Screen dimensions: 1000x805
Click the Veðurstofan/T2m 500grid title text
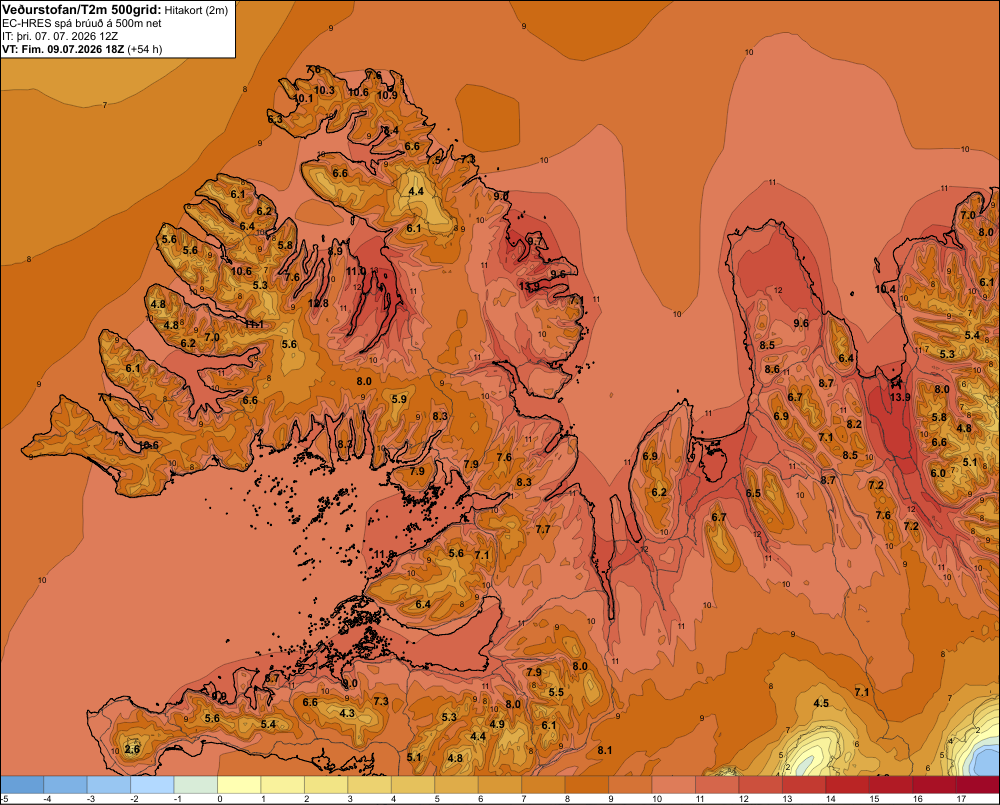click(x=81, y=10)
